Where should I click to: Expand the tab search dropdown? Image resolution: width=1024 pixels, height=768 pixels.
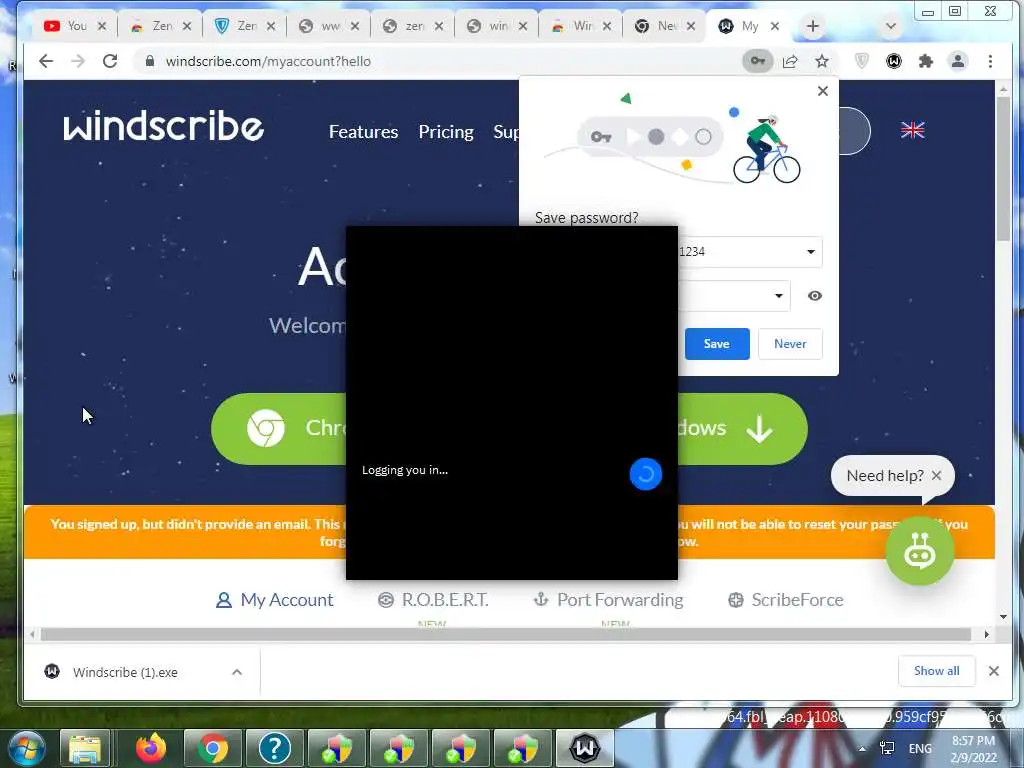(x=890, y=26)
